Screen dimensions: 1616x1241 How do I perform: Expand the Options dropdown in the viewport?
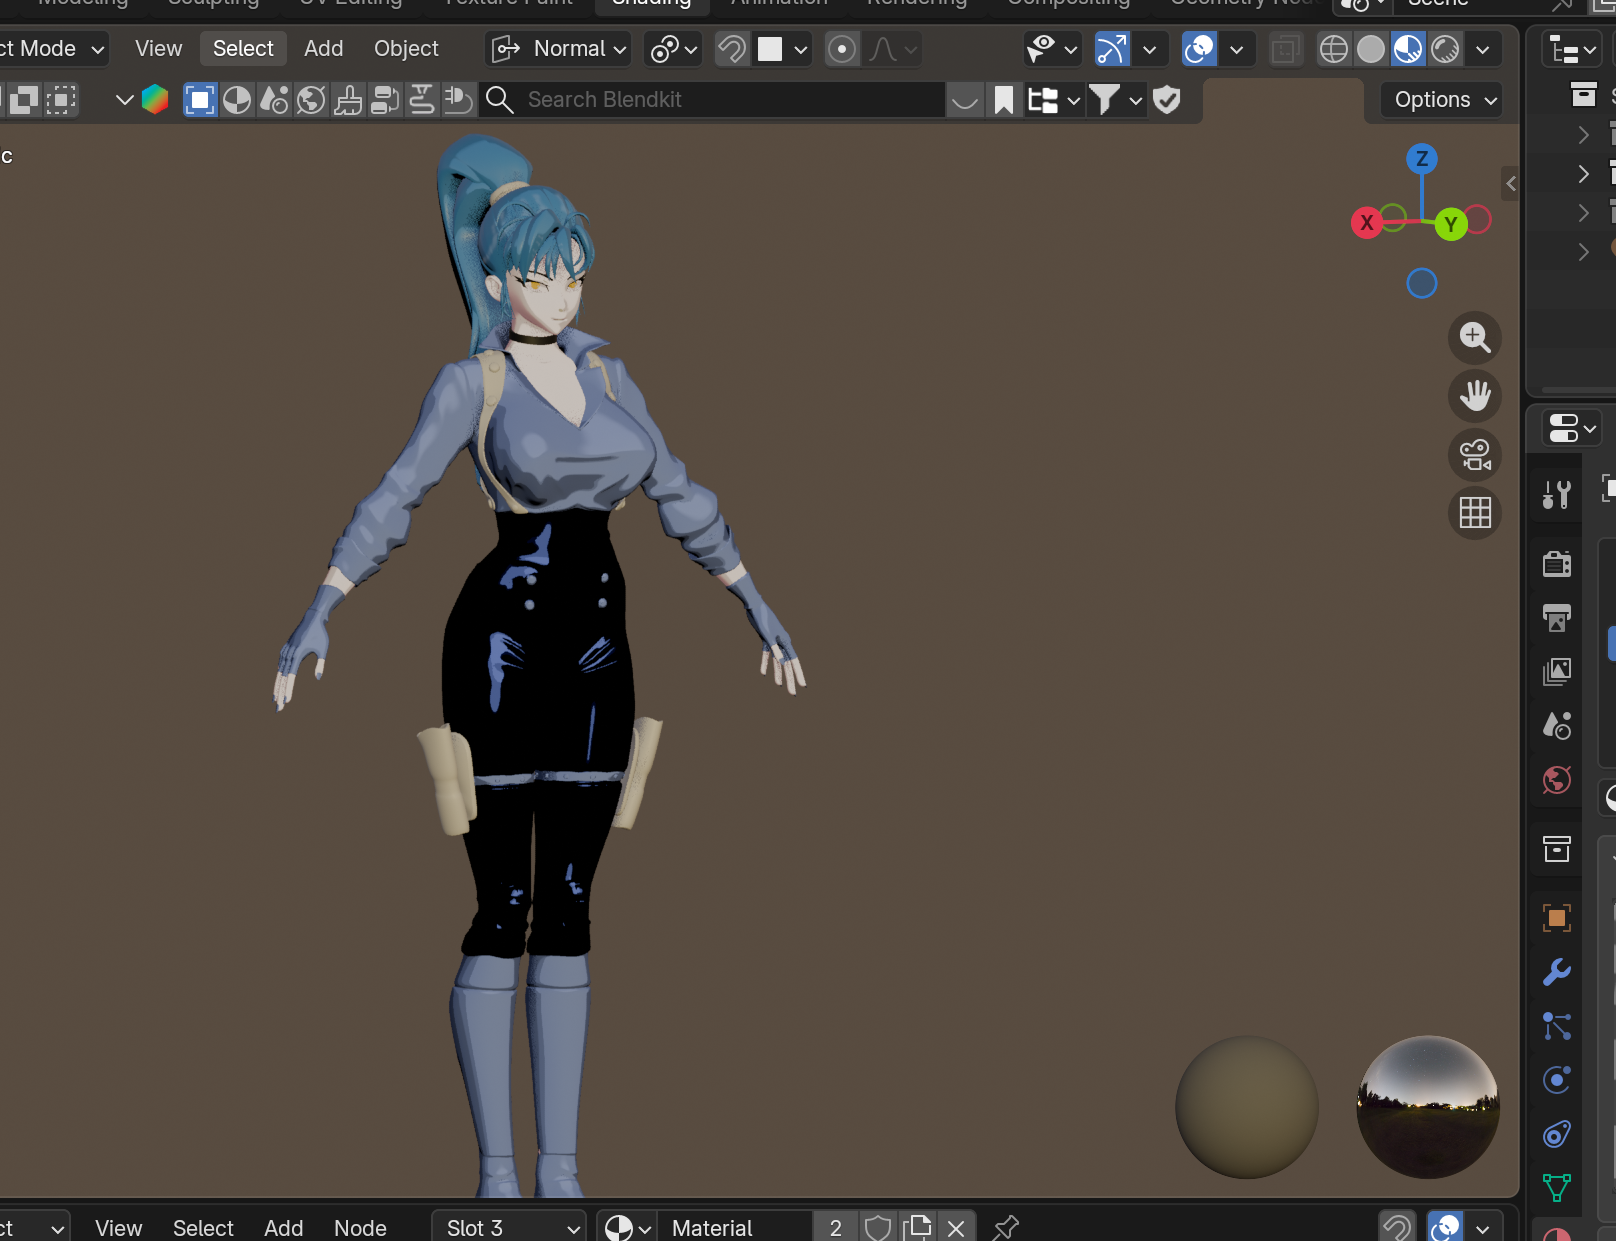[x=1441, y=100]
